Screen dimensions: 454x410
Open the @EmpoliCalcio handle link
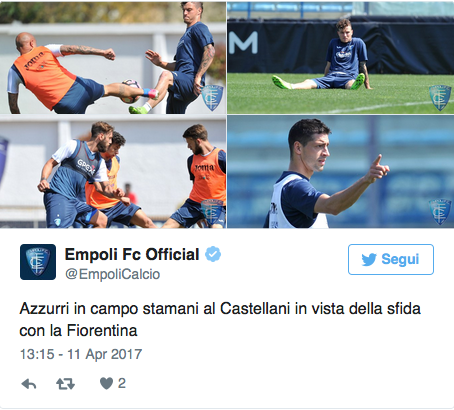(113, 274)
